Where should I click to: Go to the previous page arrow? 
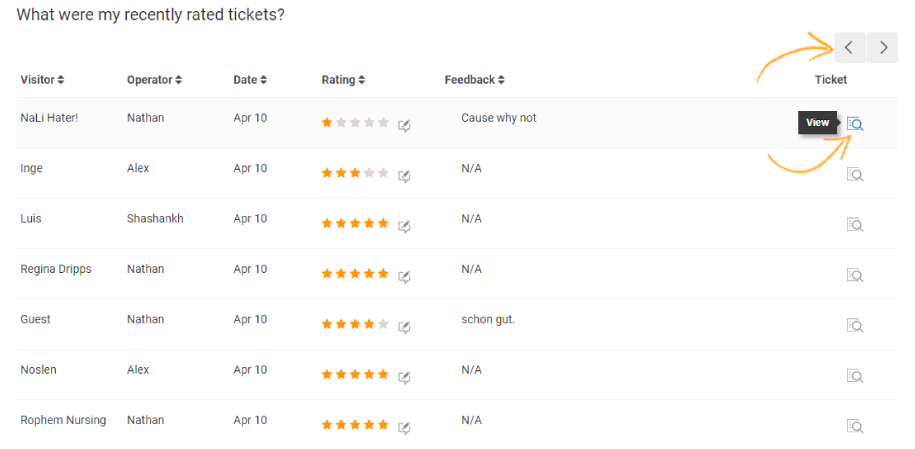coord(849,47)
